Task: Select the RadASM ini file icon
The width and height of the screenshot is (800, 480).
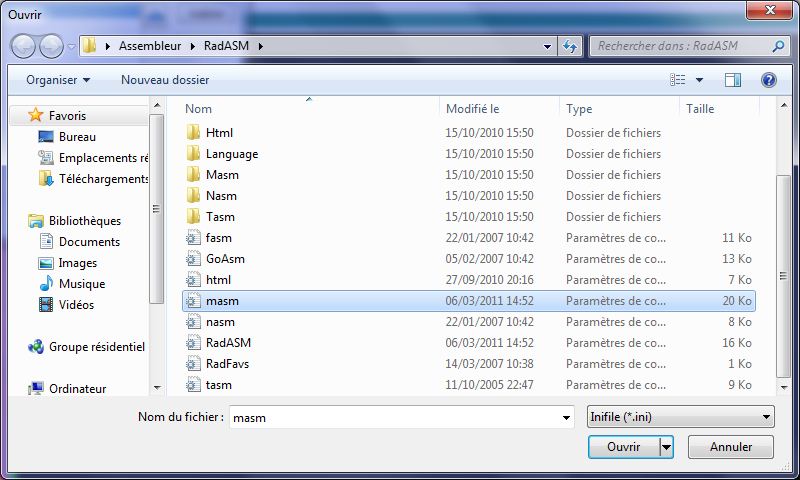Action: coord(193,343)
